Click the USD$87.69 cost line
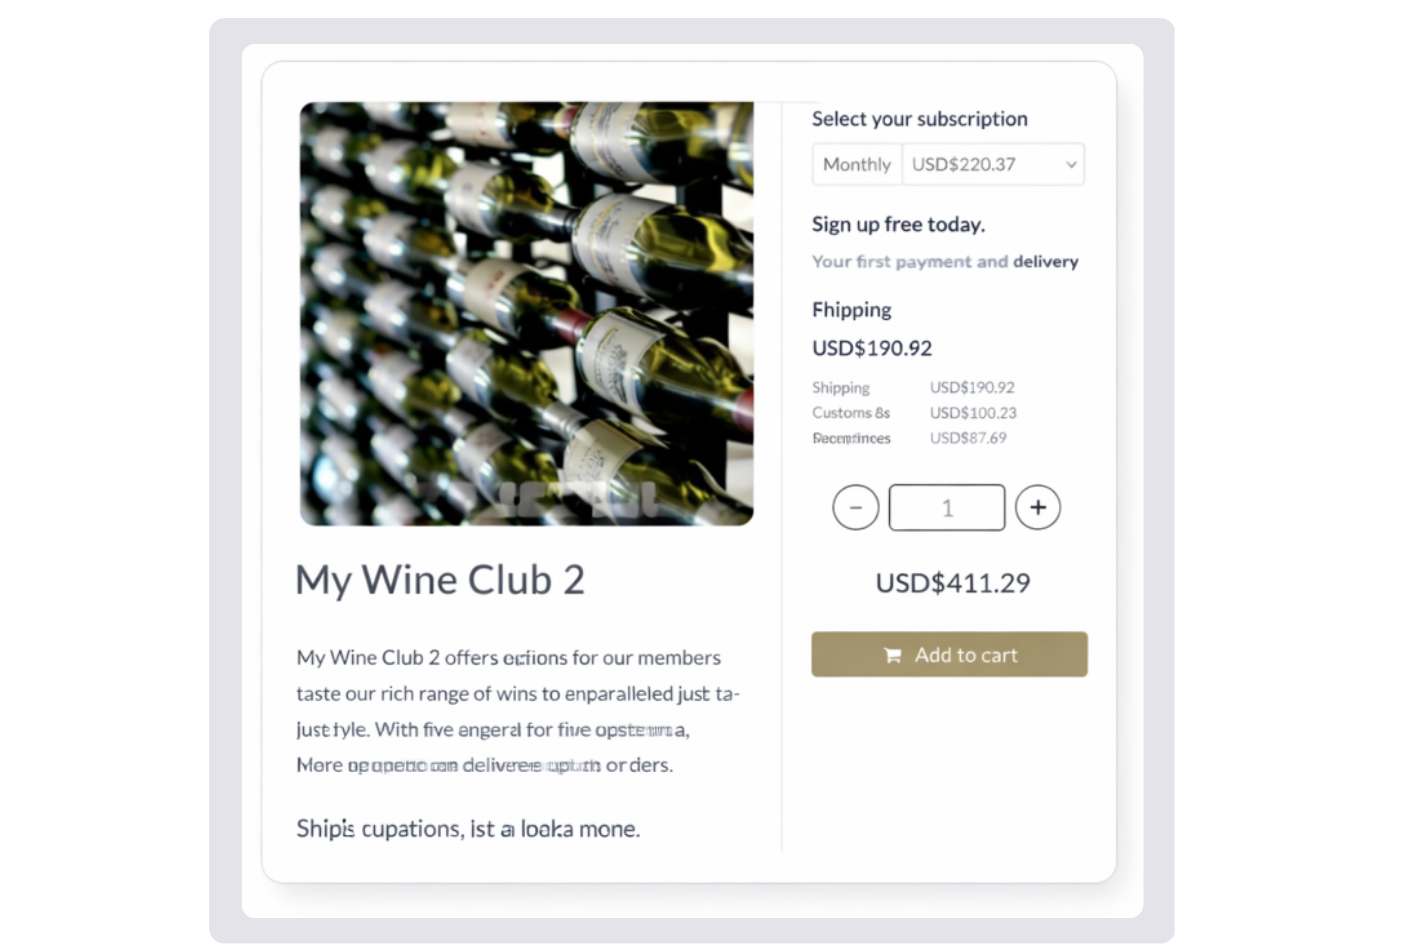The height and width of the screenshot is (950, 1421). [x=968, y=438]
